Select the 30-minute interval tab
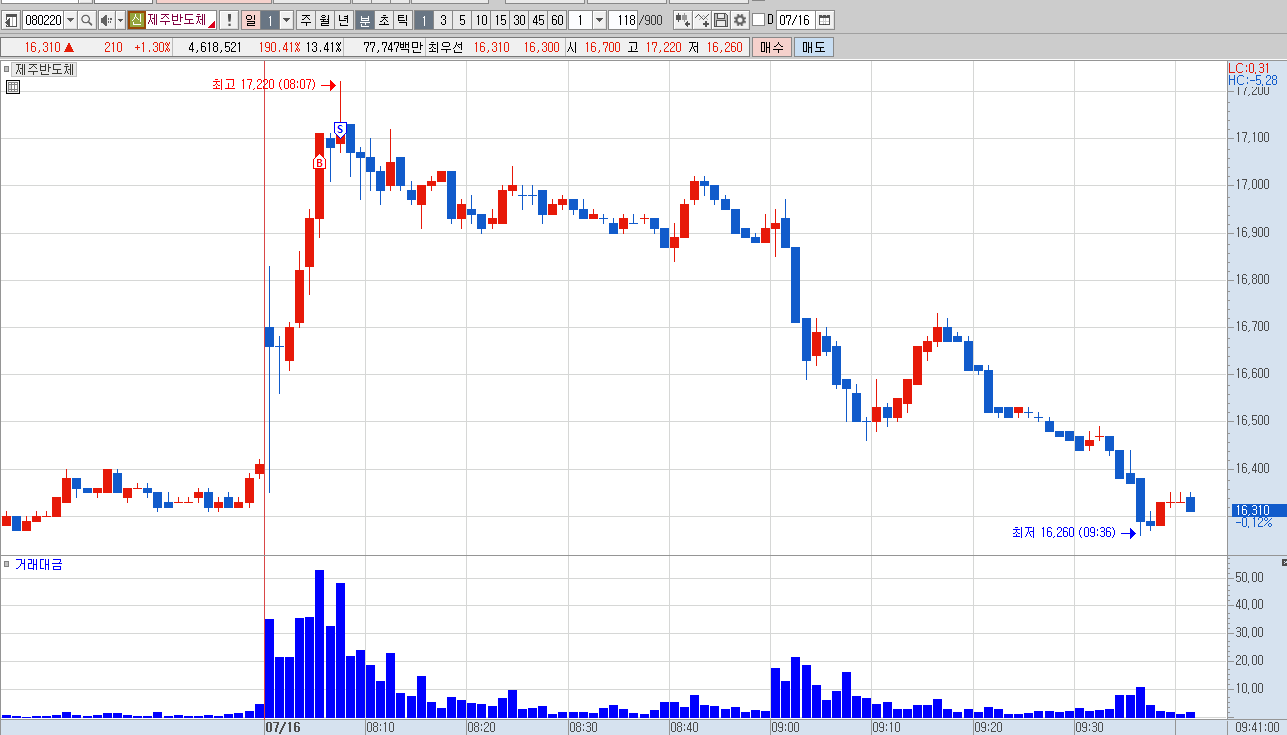The height and width of the screenshot is (735, 1287). (x=519, y=20)
